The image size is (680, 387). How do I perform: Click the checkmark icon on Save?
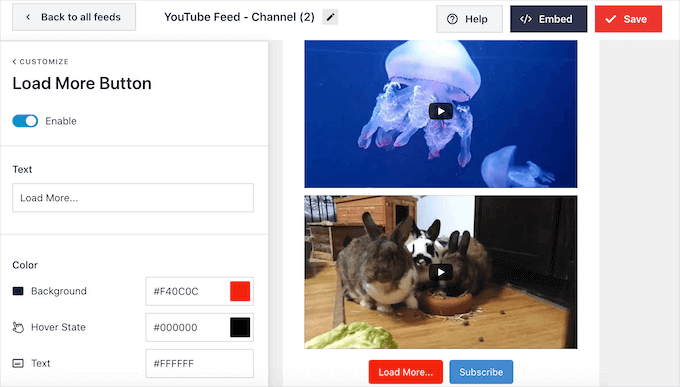coord(611,19)
